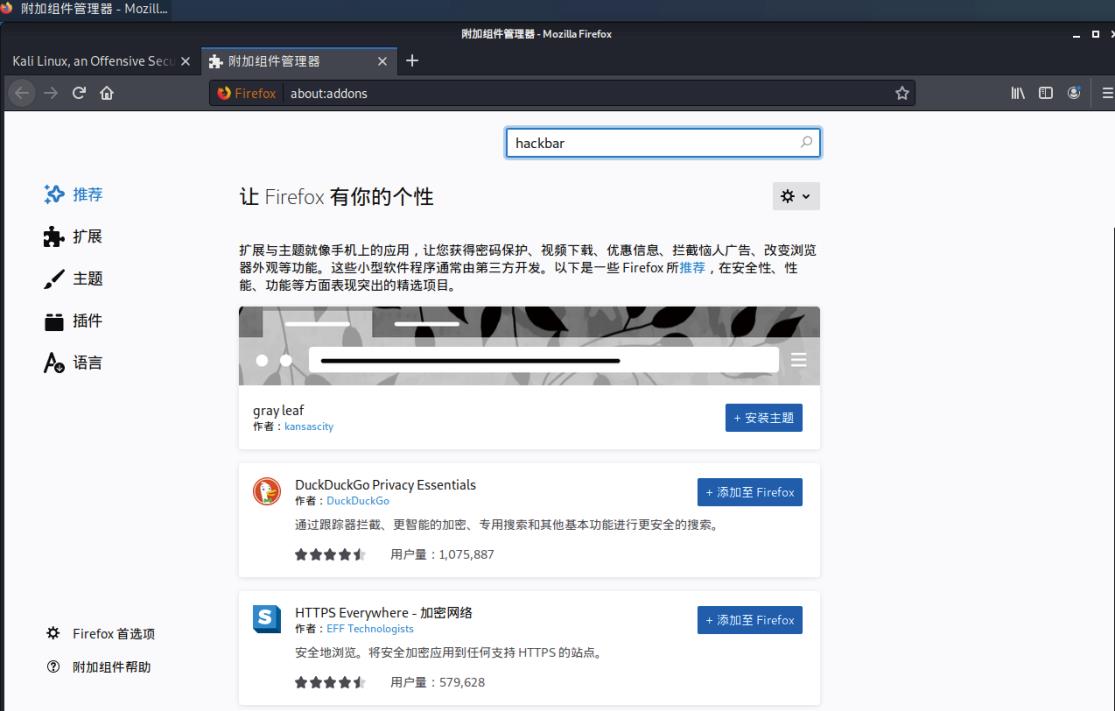Click the DuckDuckGo extension icon
This screenshot has height=711, width=1115.
267,492
